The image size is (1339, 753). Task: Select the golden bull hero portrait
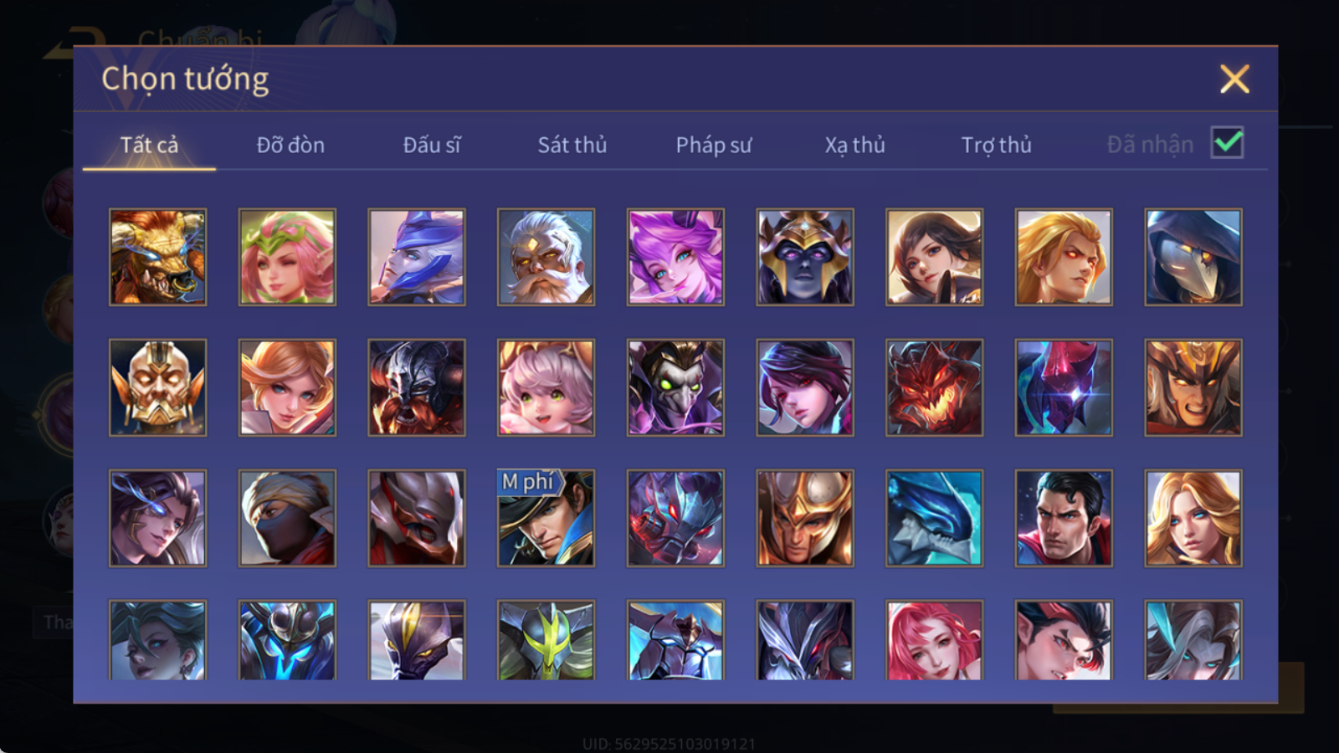point(158,257)
